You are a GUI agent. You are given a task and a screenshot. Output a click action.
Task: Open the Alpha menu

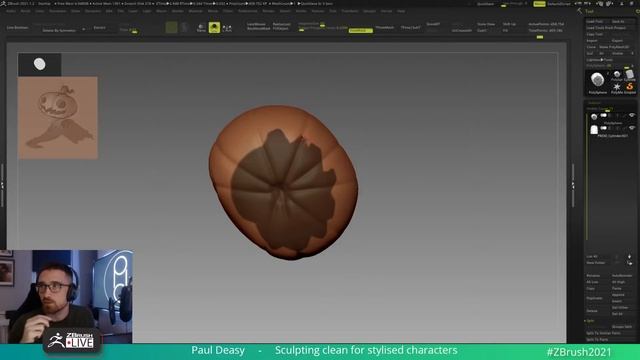click(11, 11)
